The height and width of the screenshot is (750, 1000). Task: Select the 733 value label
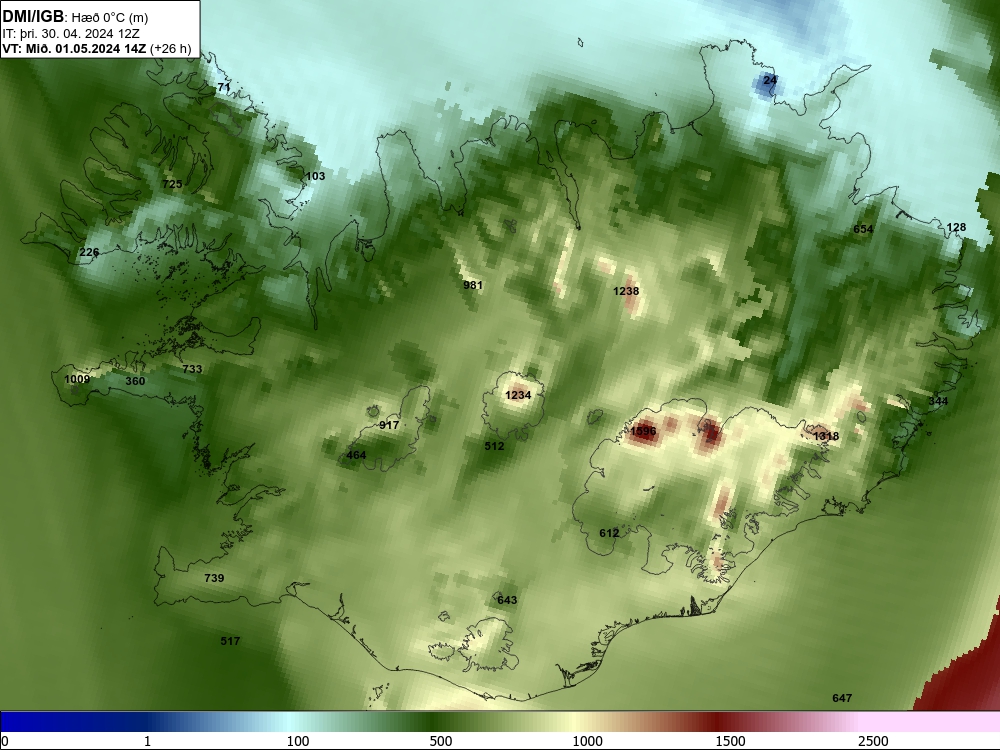[x=192, y=369]
